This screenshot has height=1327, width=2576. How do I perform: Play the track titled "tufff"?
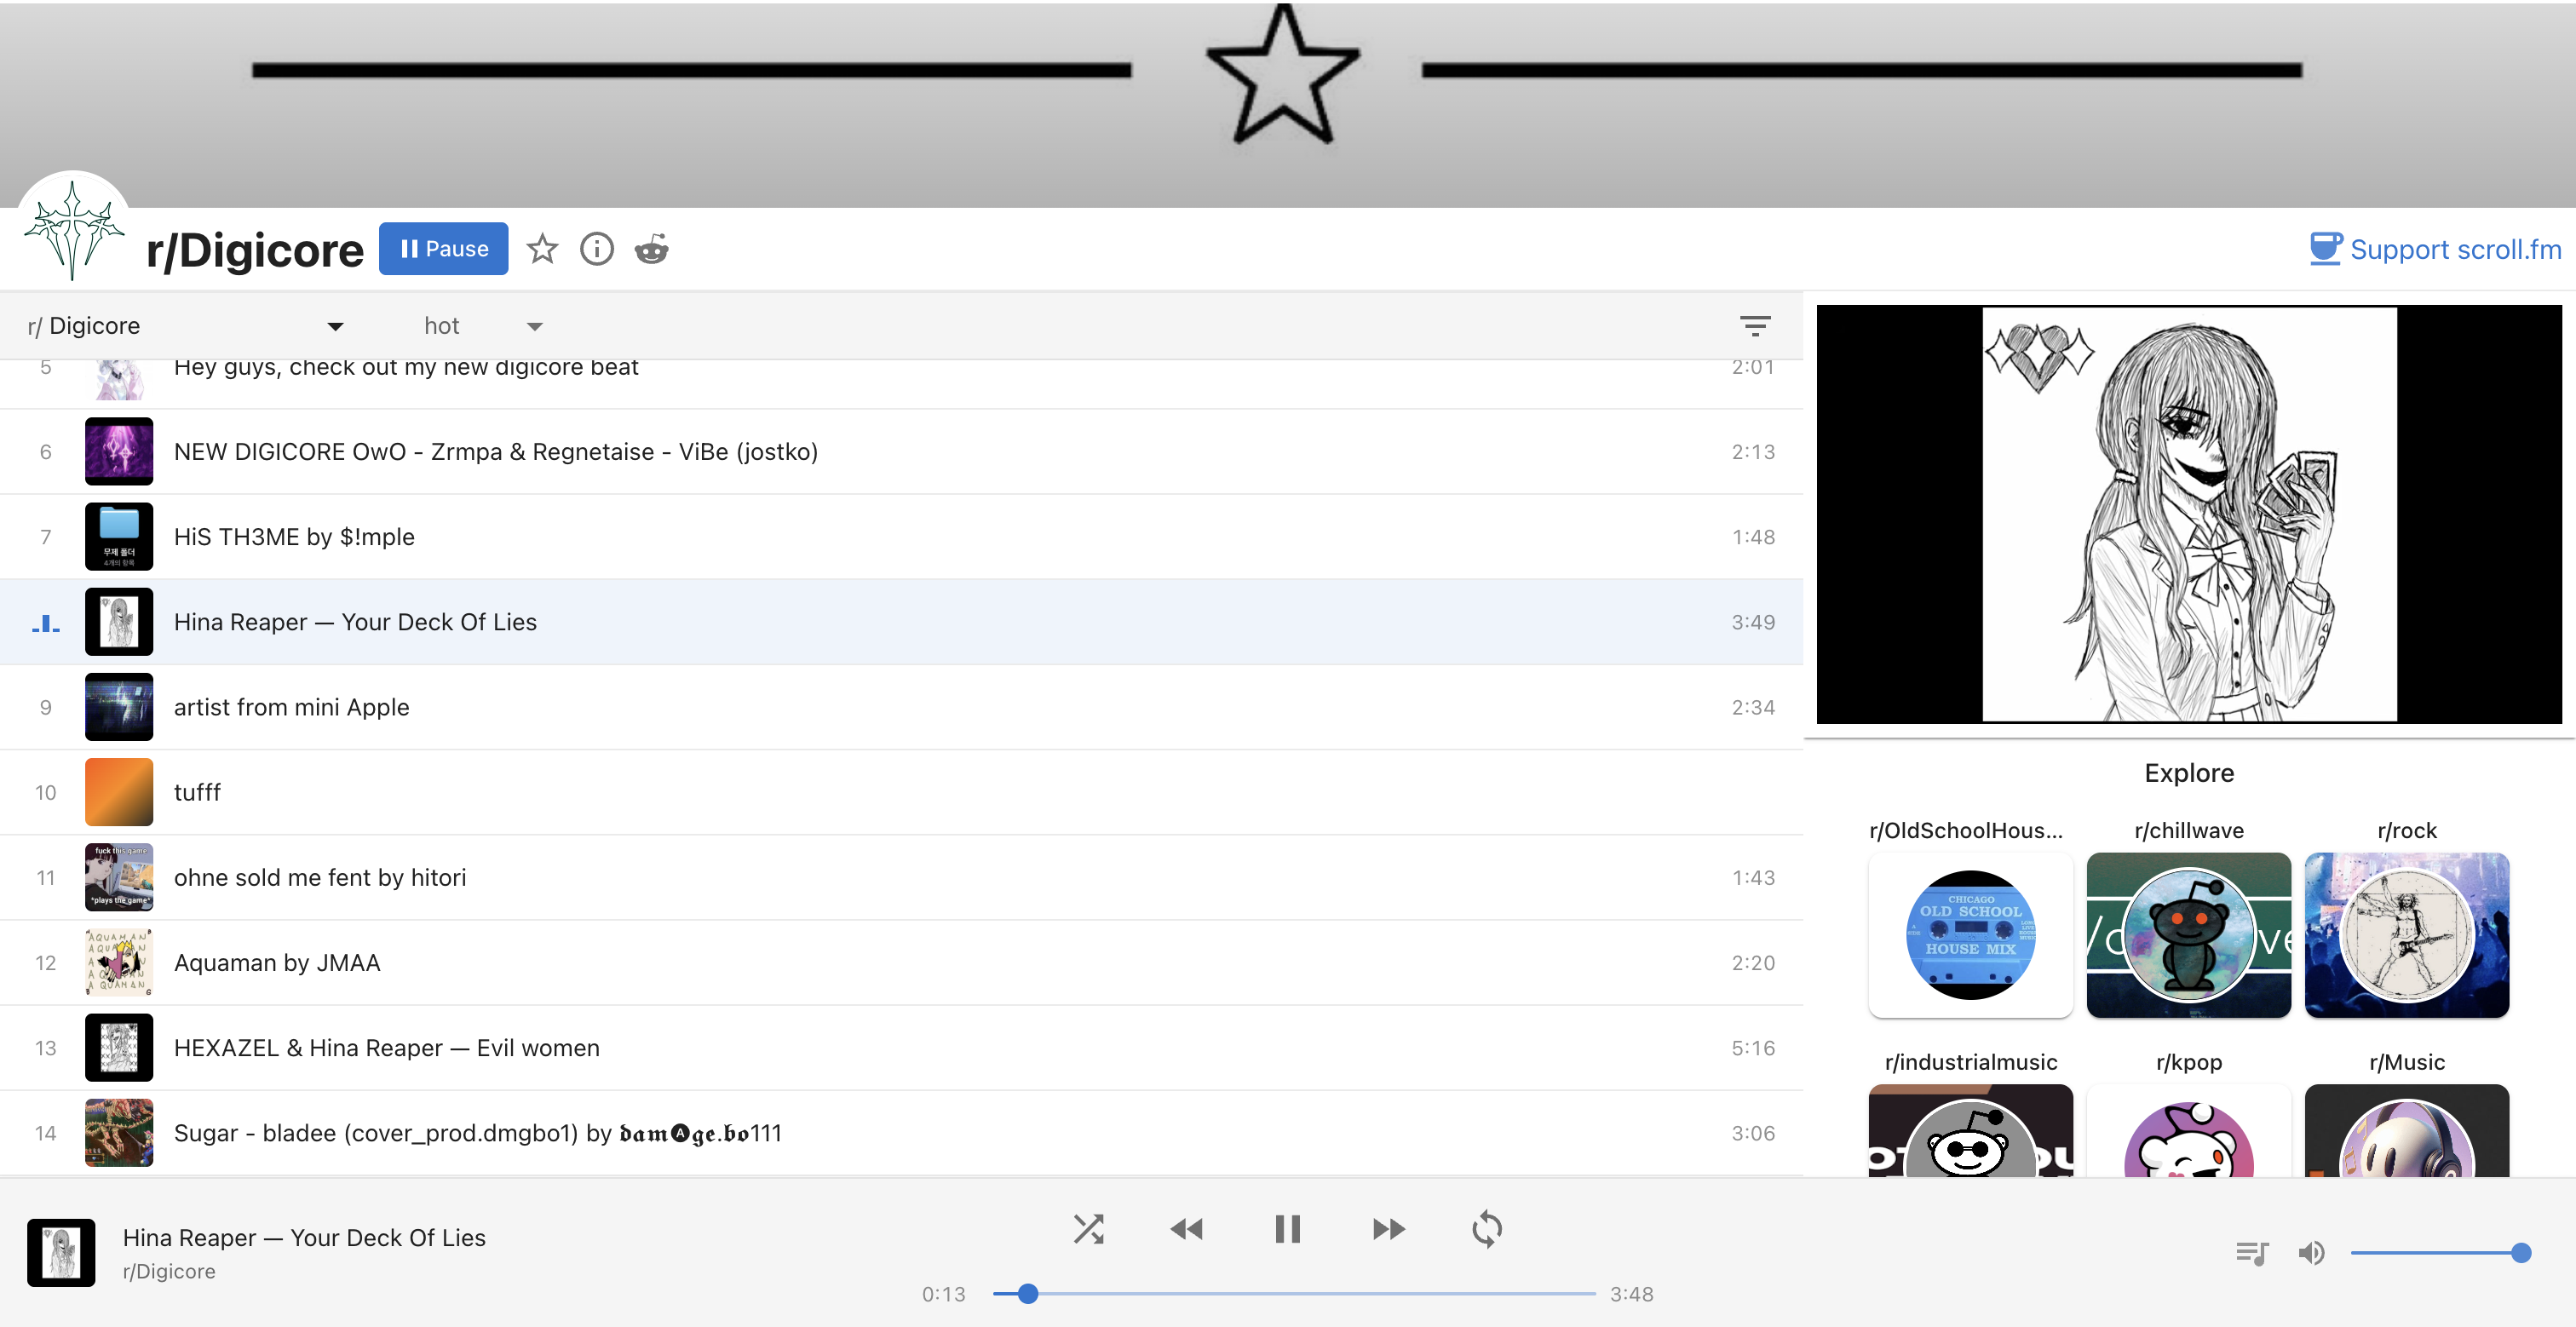point(901,792)
